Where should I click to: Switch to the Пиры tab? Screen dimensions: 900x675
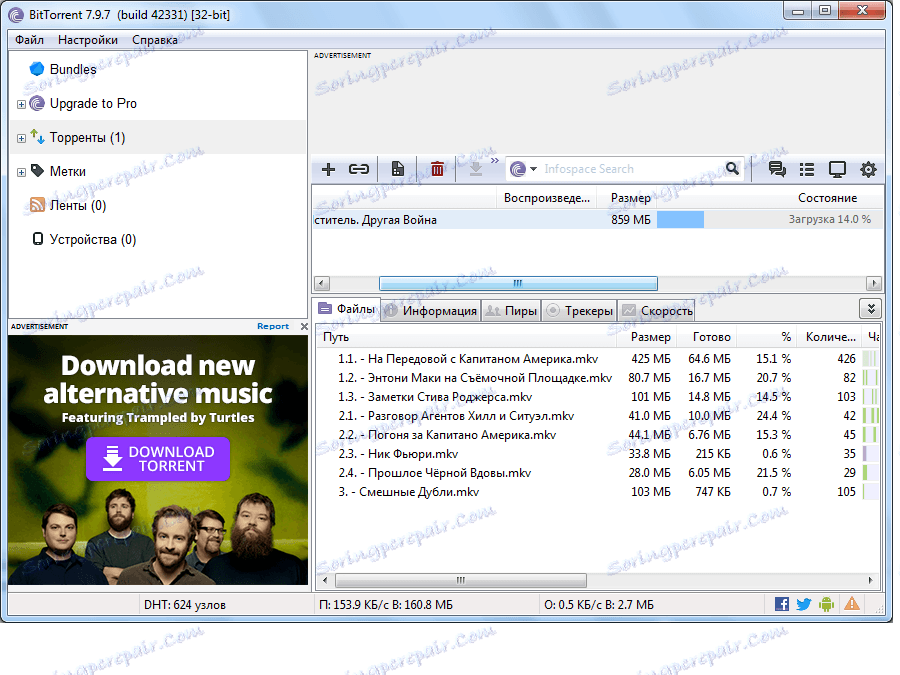point(511,311)
